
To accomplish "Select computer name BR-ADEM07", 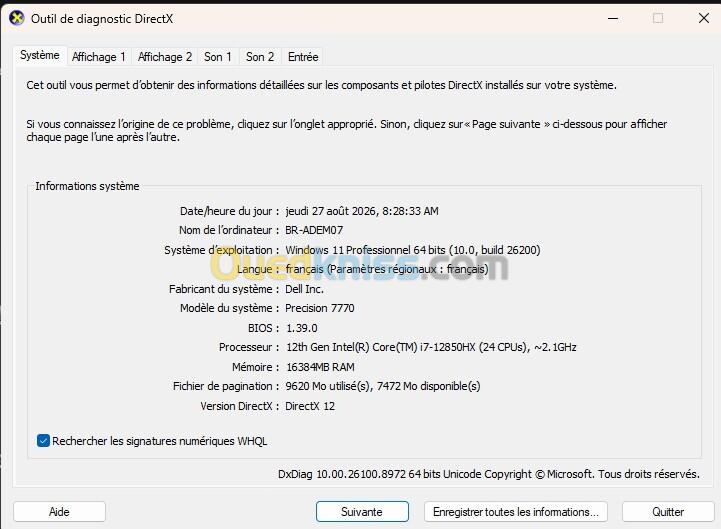I will click(x=314, y=230).
